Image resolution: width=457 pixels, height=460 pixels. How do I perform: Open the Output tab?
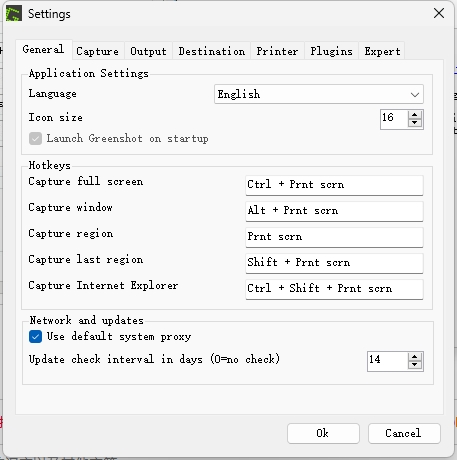tap(148, 51)
